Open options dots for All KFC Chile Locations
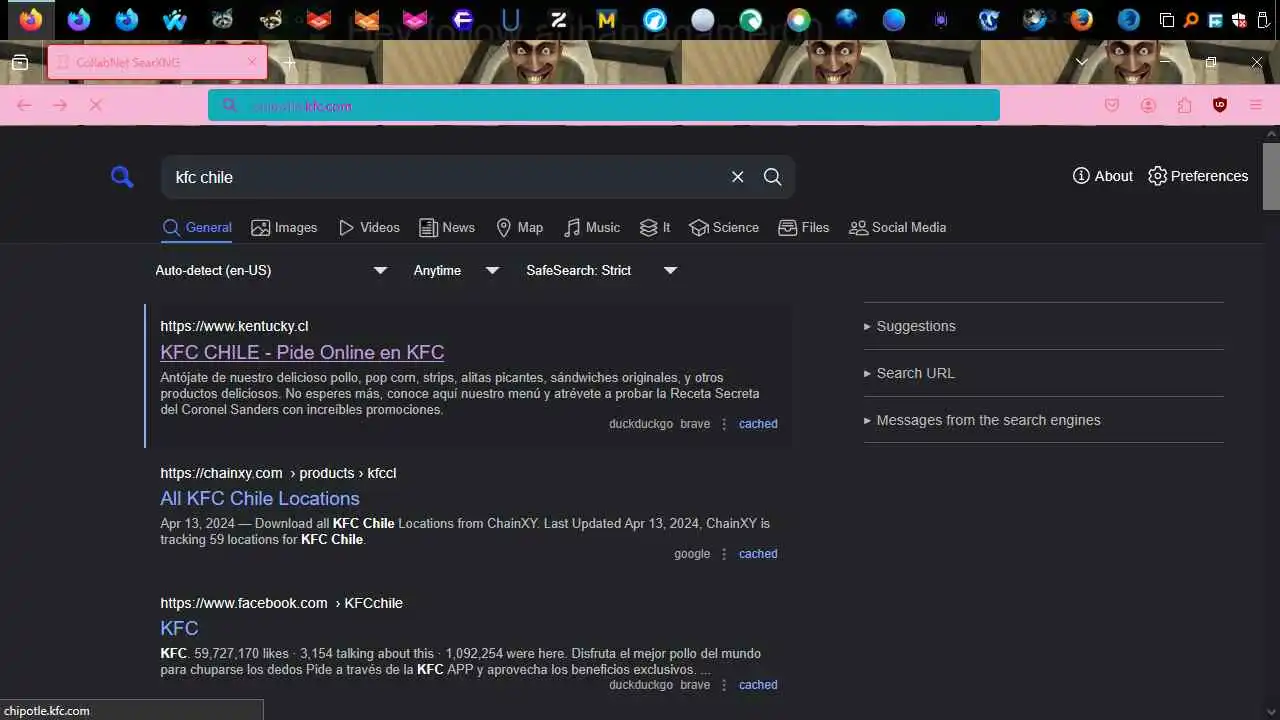 725,554
